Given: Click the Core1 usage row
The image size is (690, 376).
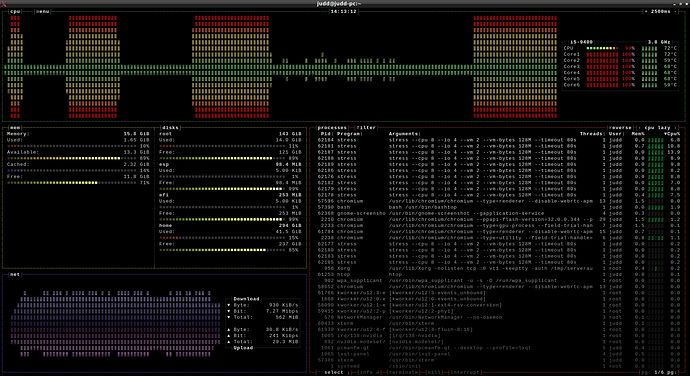Looking at the screenshot, I should 620,54.
